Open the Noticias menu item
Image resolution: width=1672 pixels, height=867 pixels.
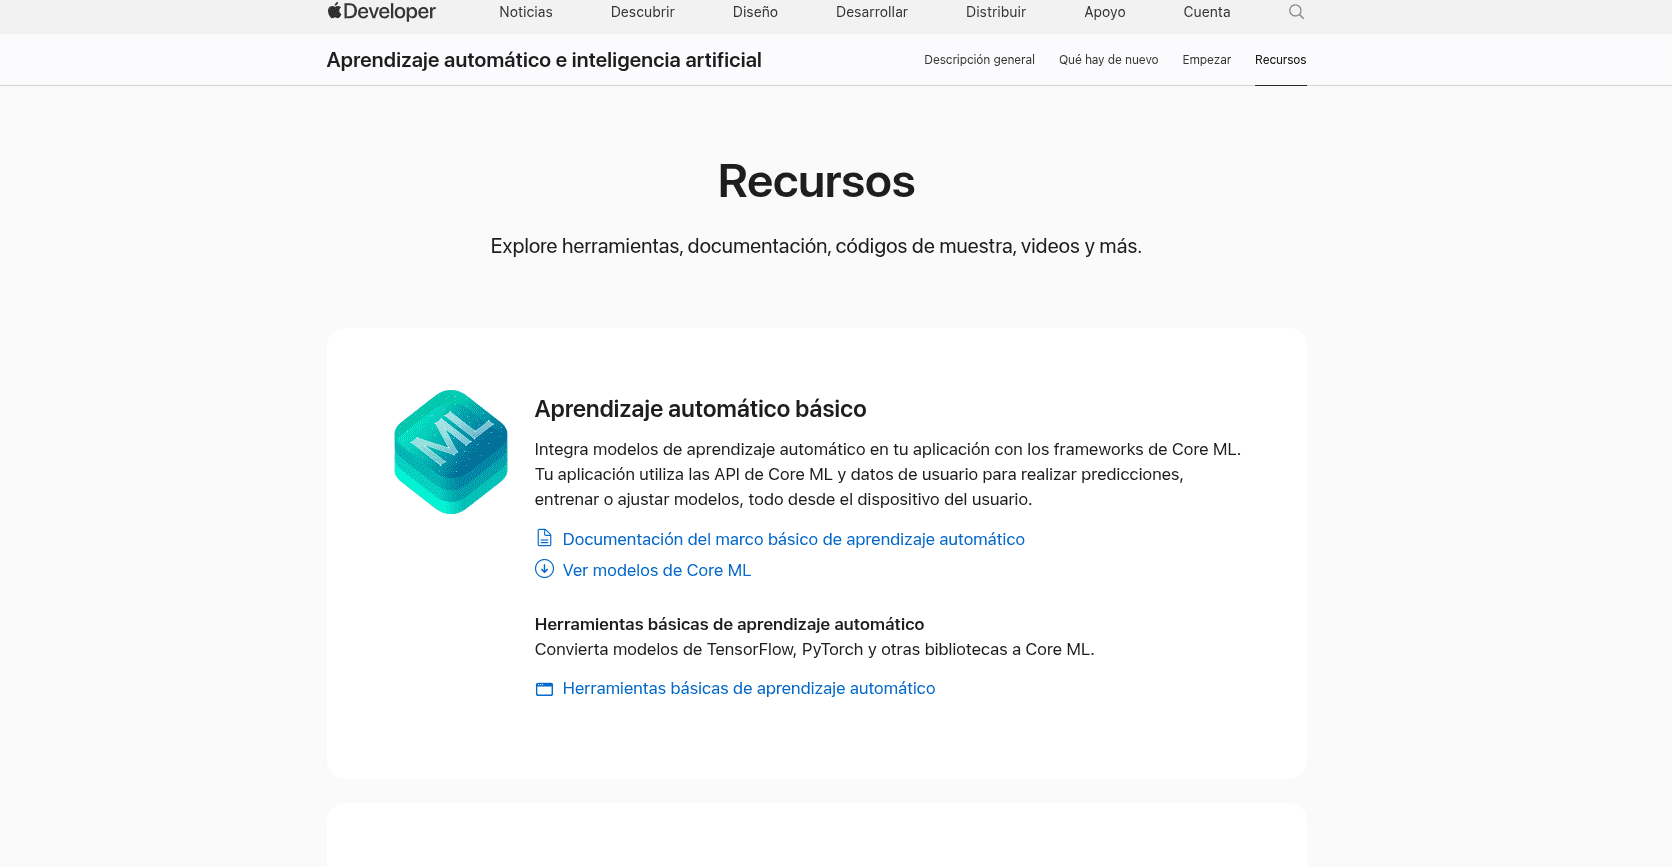tap(526, 12)
